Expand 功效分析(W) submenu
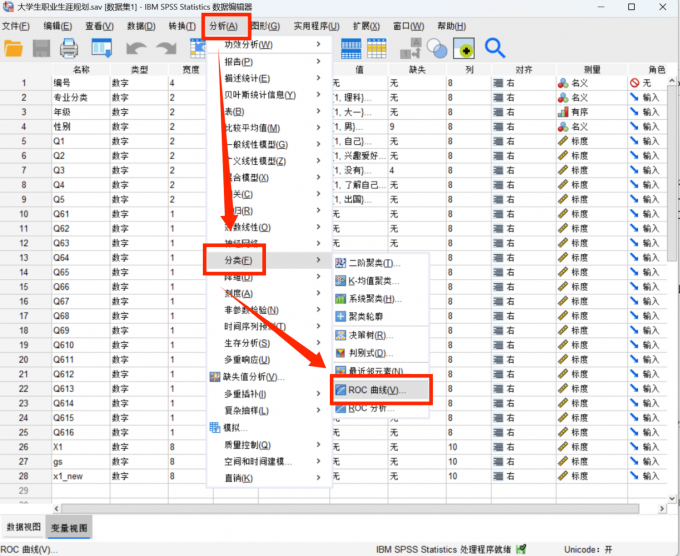 pyautogui.click(x=269, y=44)
